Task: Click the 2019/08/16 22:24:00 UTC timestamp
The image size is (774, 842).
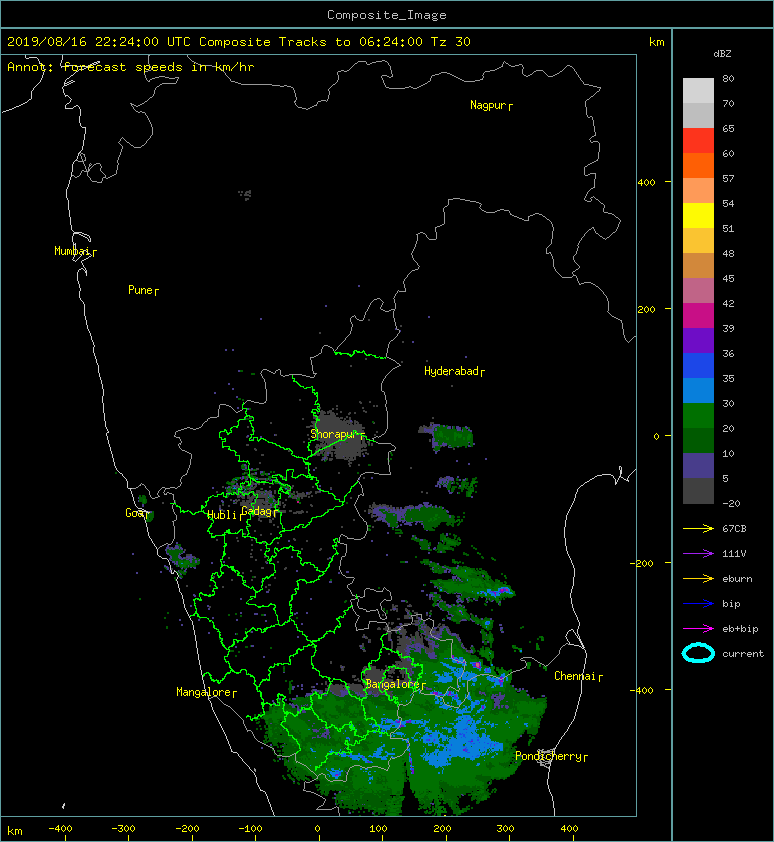Action: 99,42
